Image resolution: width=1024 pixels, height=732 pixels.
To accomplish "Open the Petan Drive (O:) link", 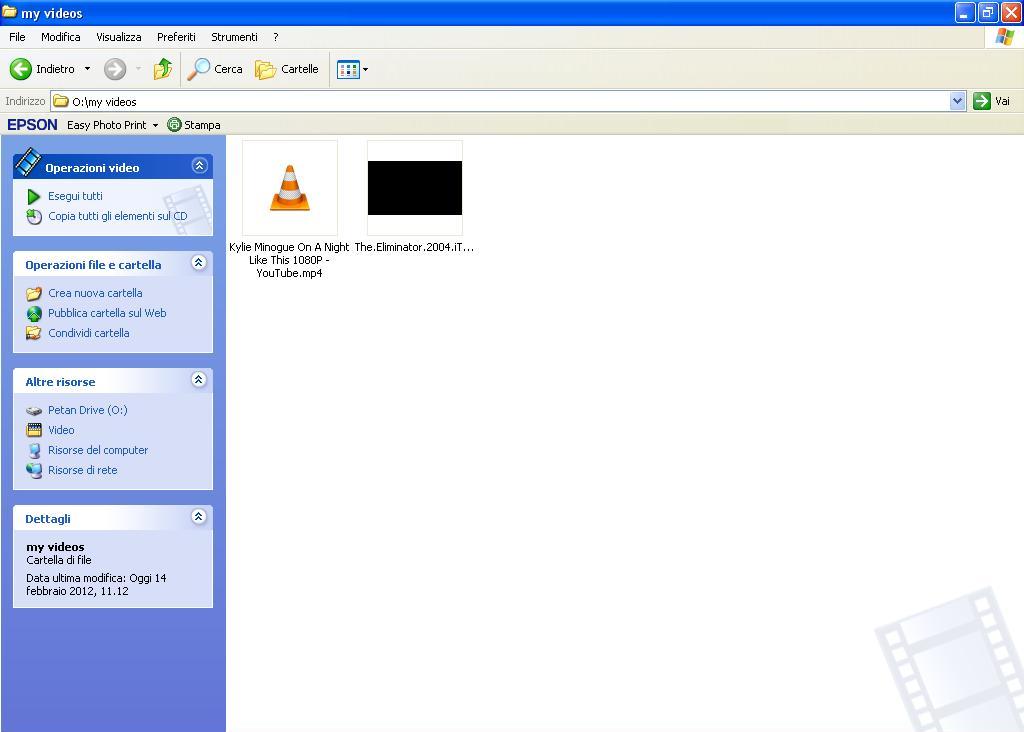I will pyautogui.click(x=88, y=410).
